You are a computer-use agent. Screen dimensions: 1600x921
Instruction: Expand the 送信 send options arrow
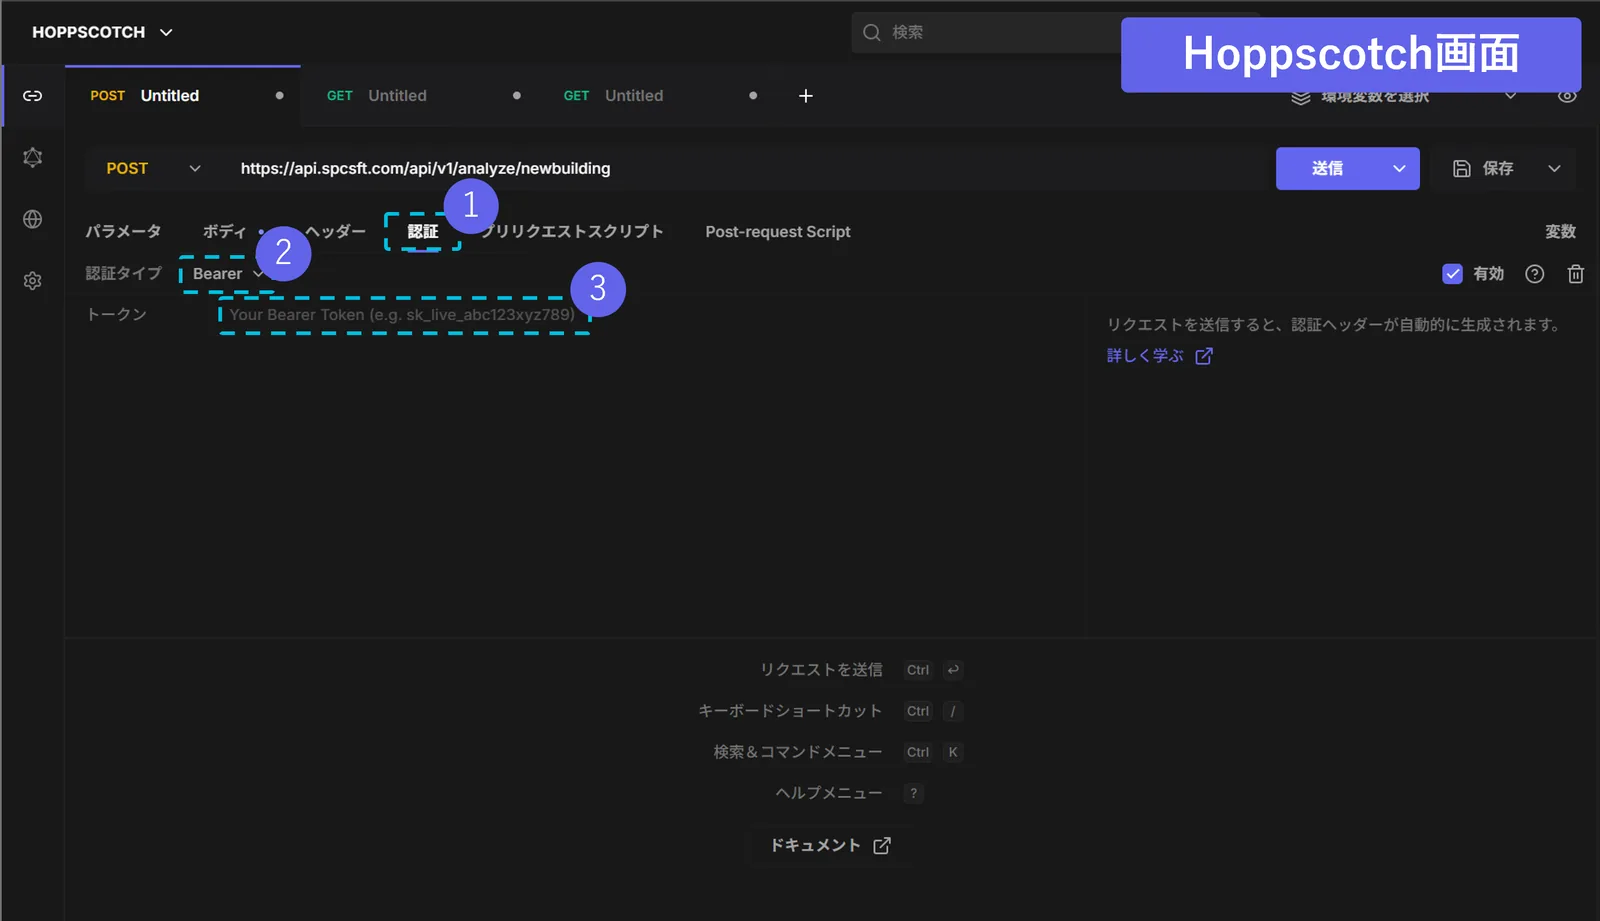[1399, 169]
